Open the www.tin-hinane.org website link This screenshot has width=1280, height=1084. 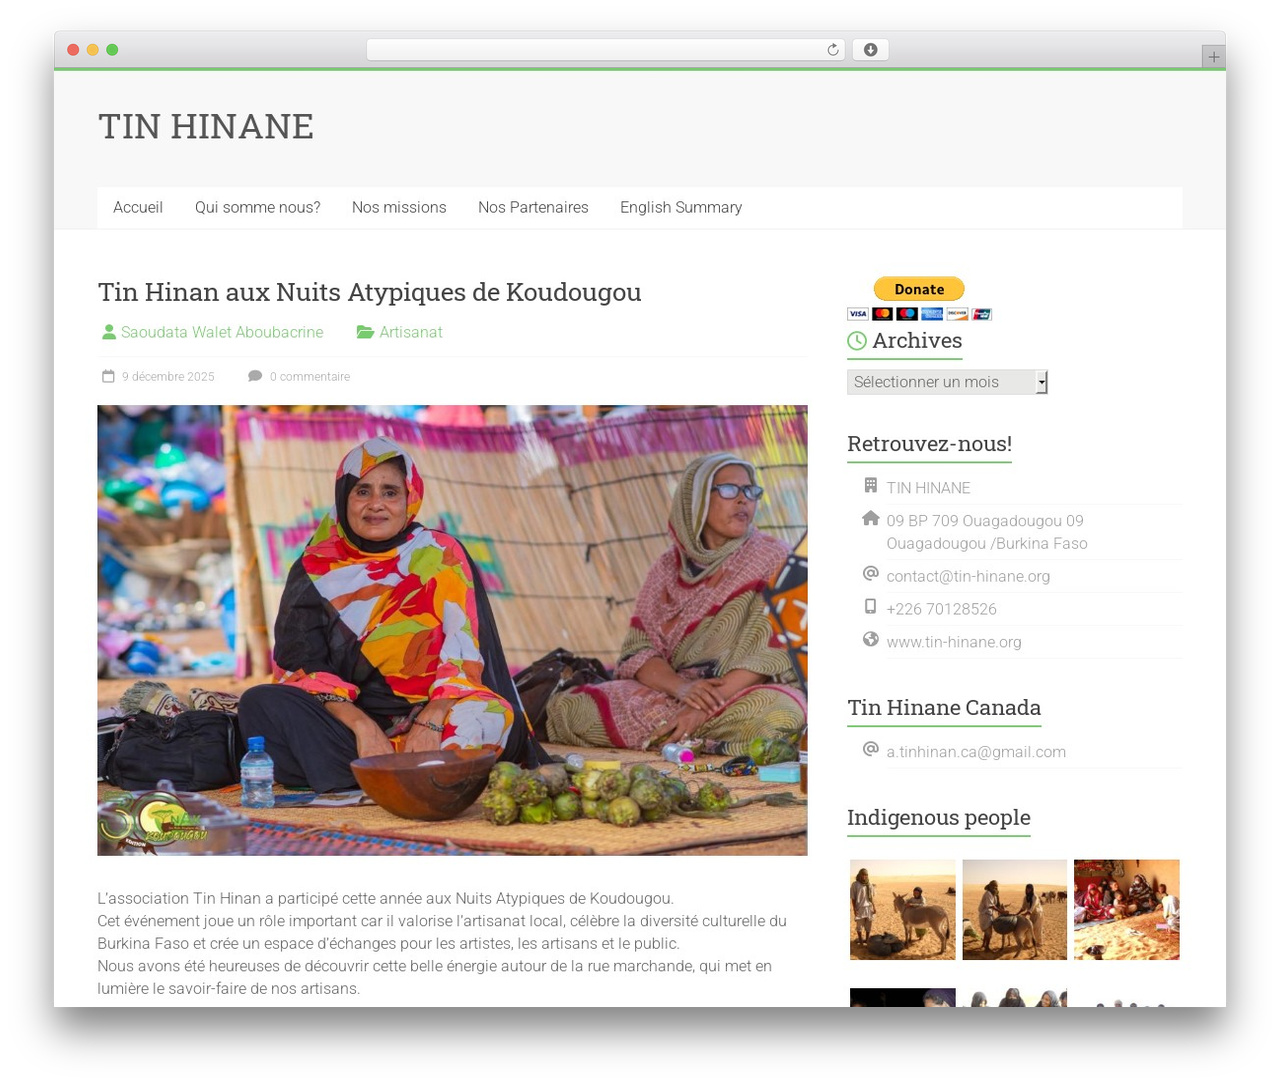[x=954, y=642]
